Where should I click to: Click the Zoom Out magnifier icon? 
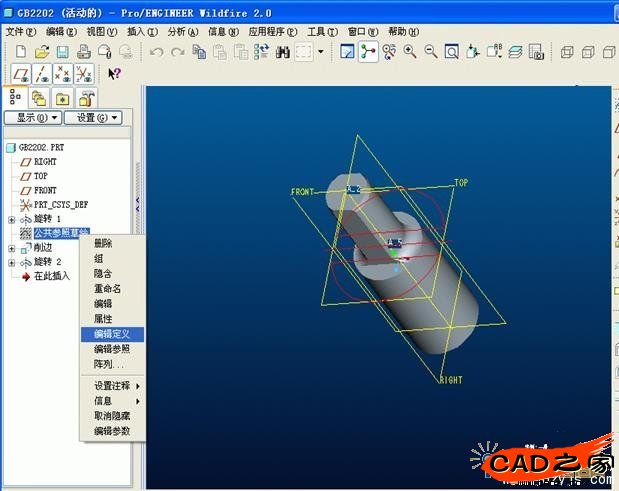pyautogui.click(x=431, y=51)
